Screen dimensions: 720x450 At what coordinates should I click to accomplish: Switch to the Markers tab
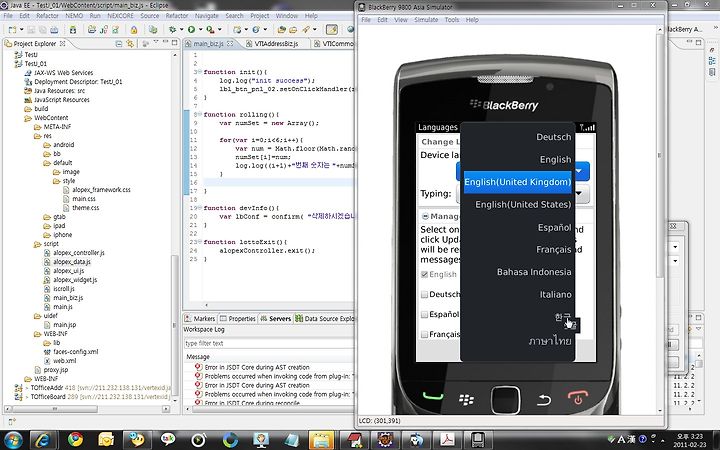click(200, 318)
